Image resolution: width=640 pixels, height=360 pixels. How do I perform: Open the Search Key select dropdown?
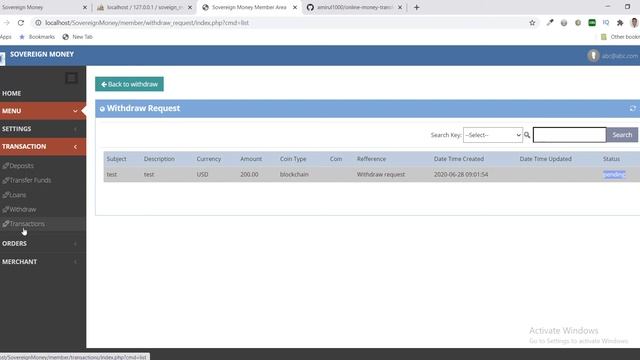point(493,135)
